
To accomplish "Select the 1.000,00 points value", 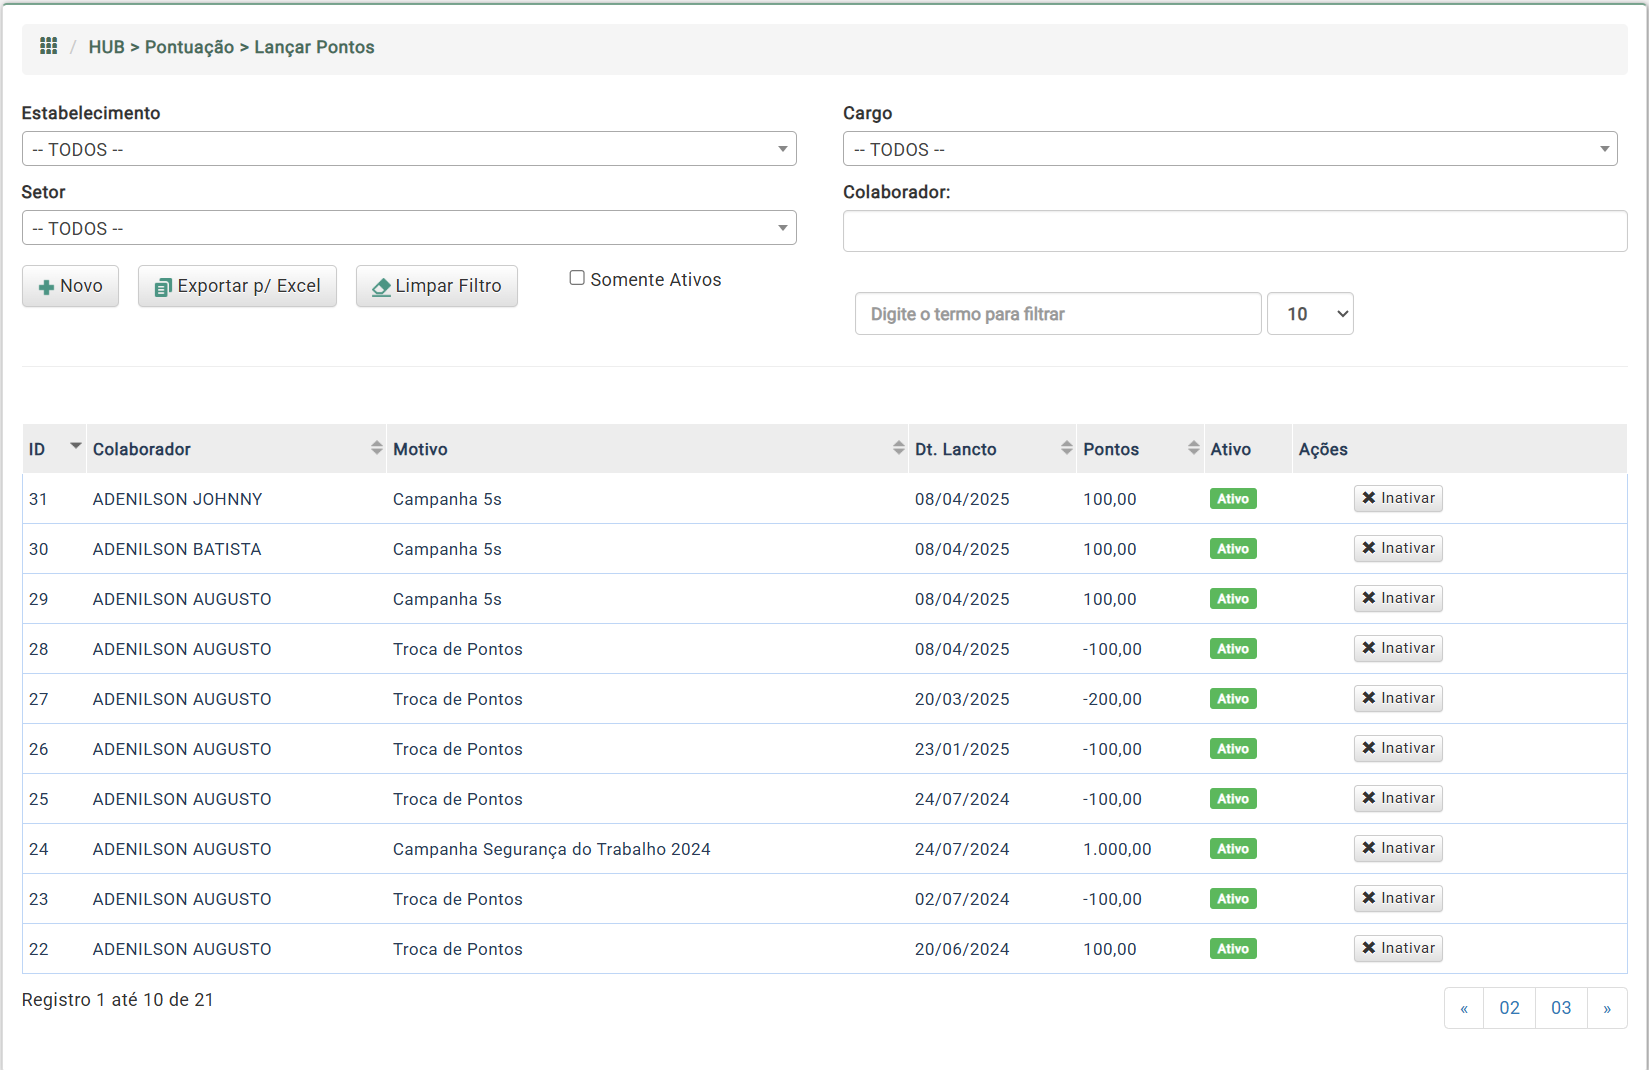I will point(1117,849).
